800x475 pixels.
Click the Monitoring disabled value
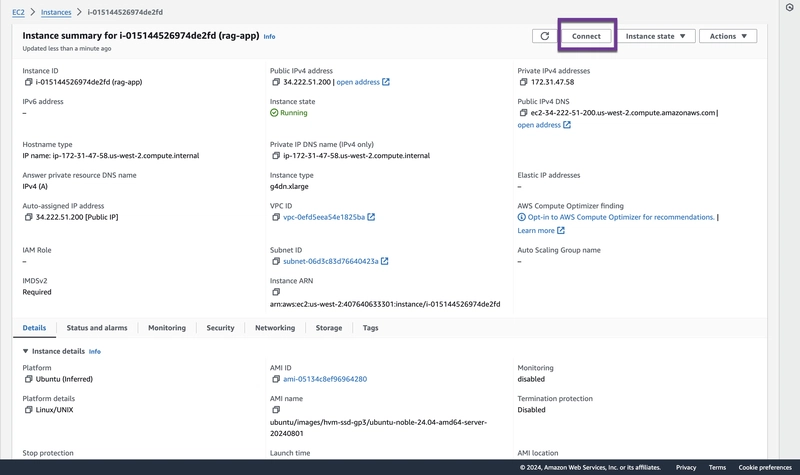(x=531, y=379)
